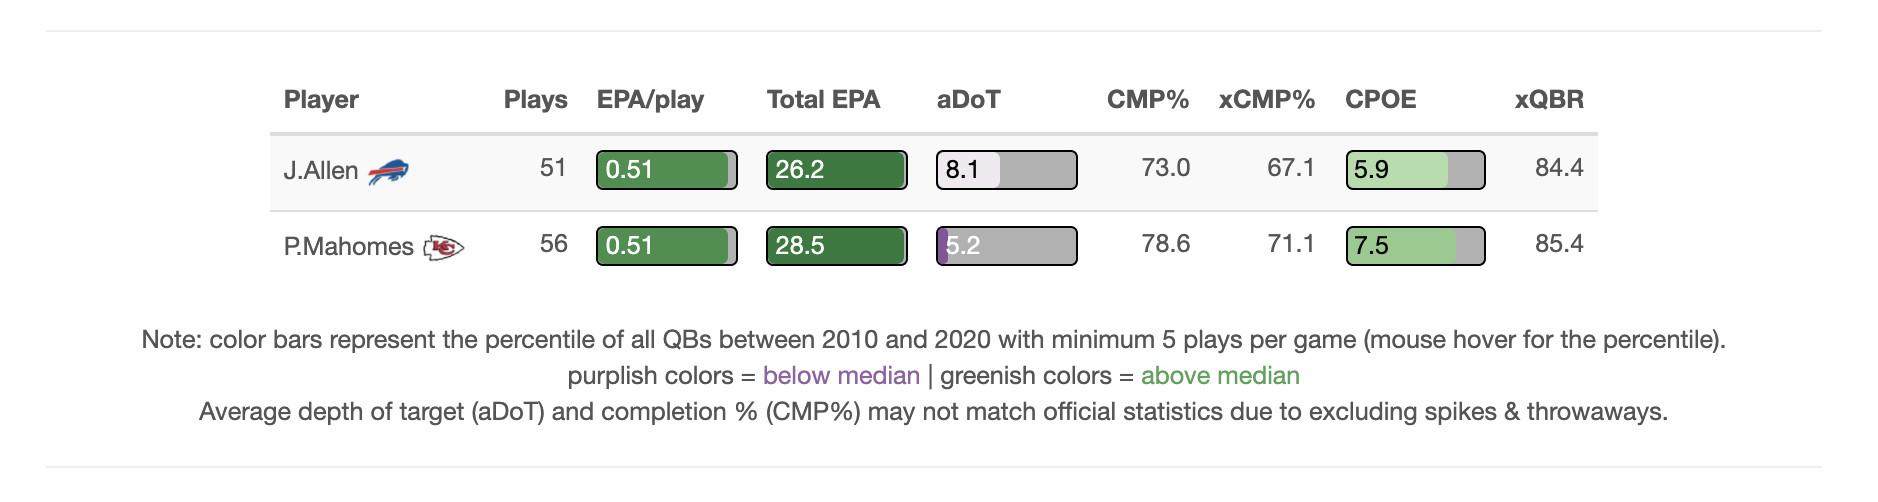Screen dimensions: 1878x502
Task: Click P.Mahomes' 0.51 EPA/play bar
Action: pos(666,246)
